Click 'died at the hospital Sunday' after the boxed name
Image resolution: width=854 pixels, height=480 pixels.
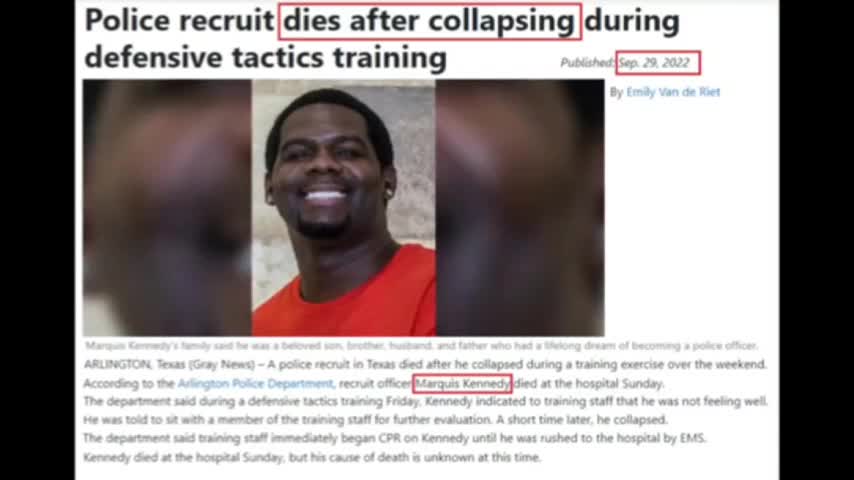[589, 384]
